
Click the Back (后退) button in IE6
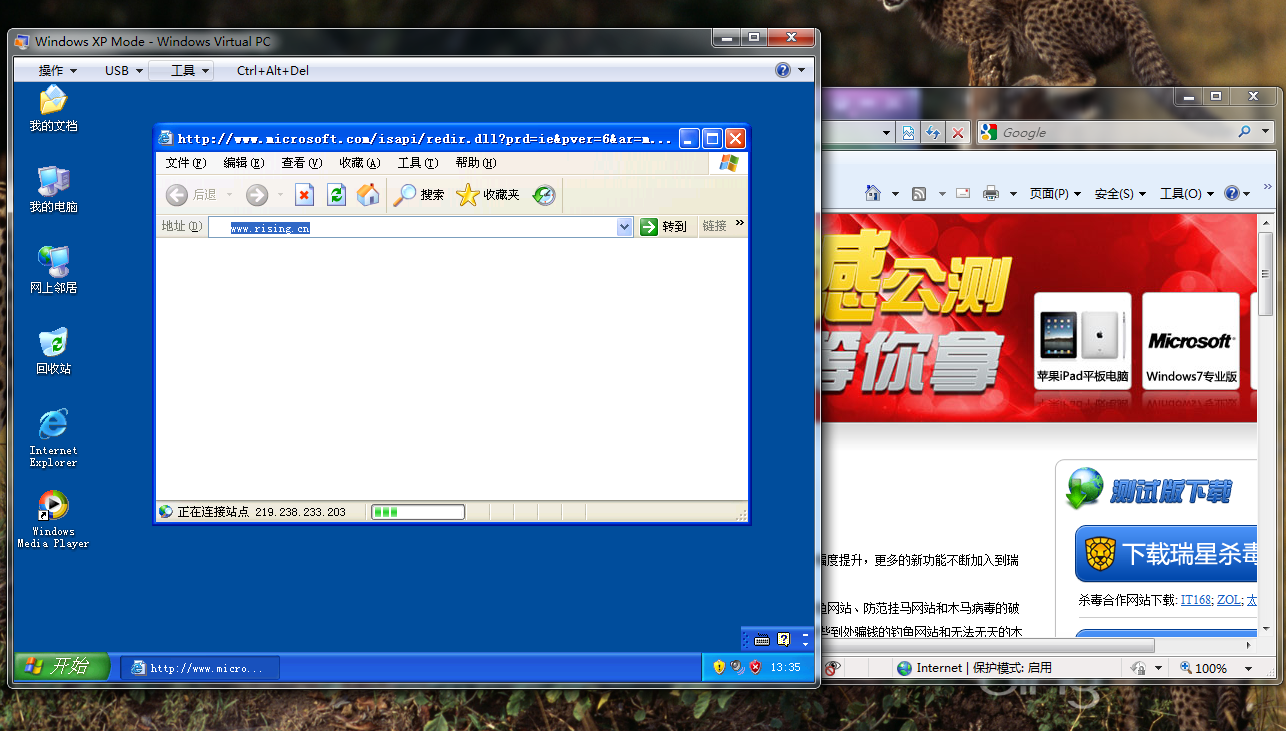coord(191,195)
